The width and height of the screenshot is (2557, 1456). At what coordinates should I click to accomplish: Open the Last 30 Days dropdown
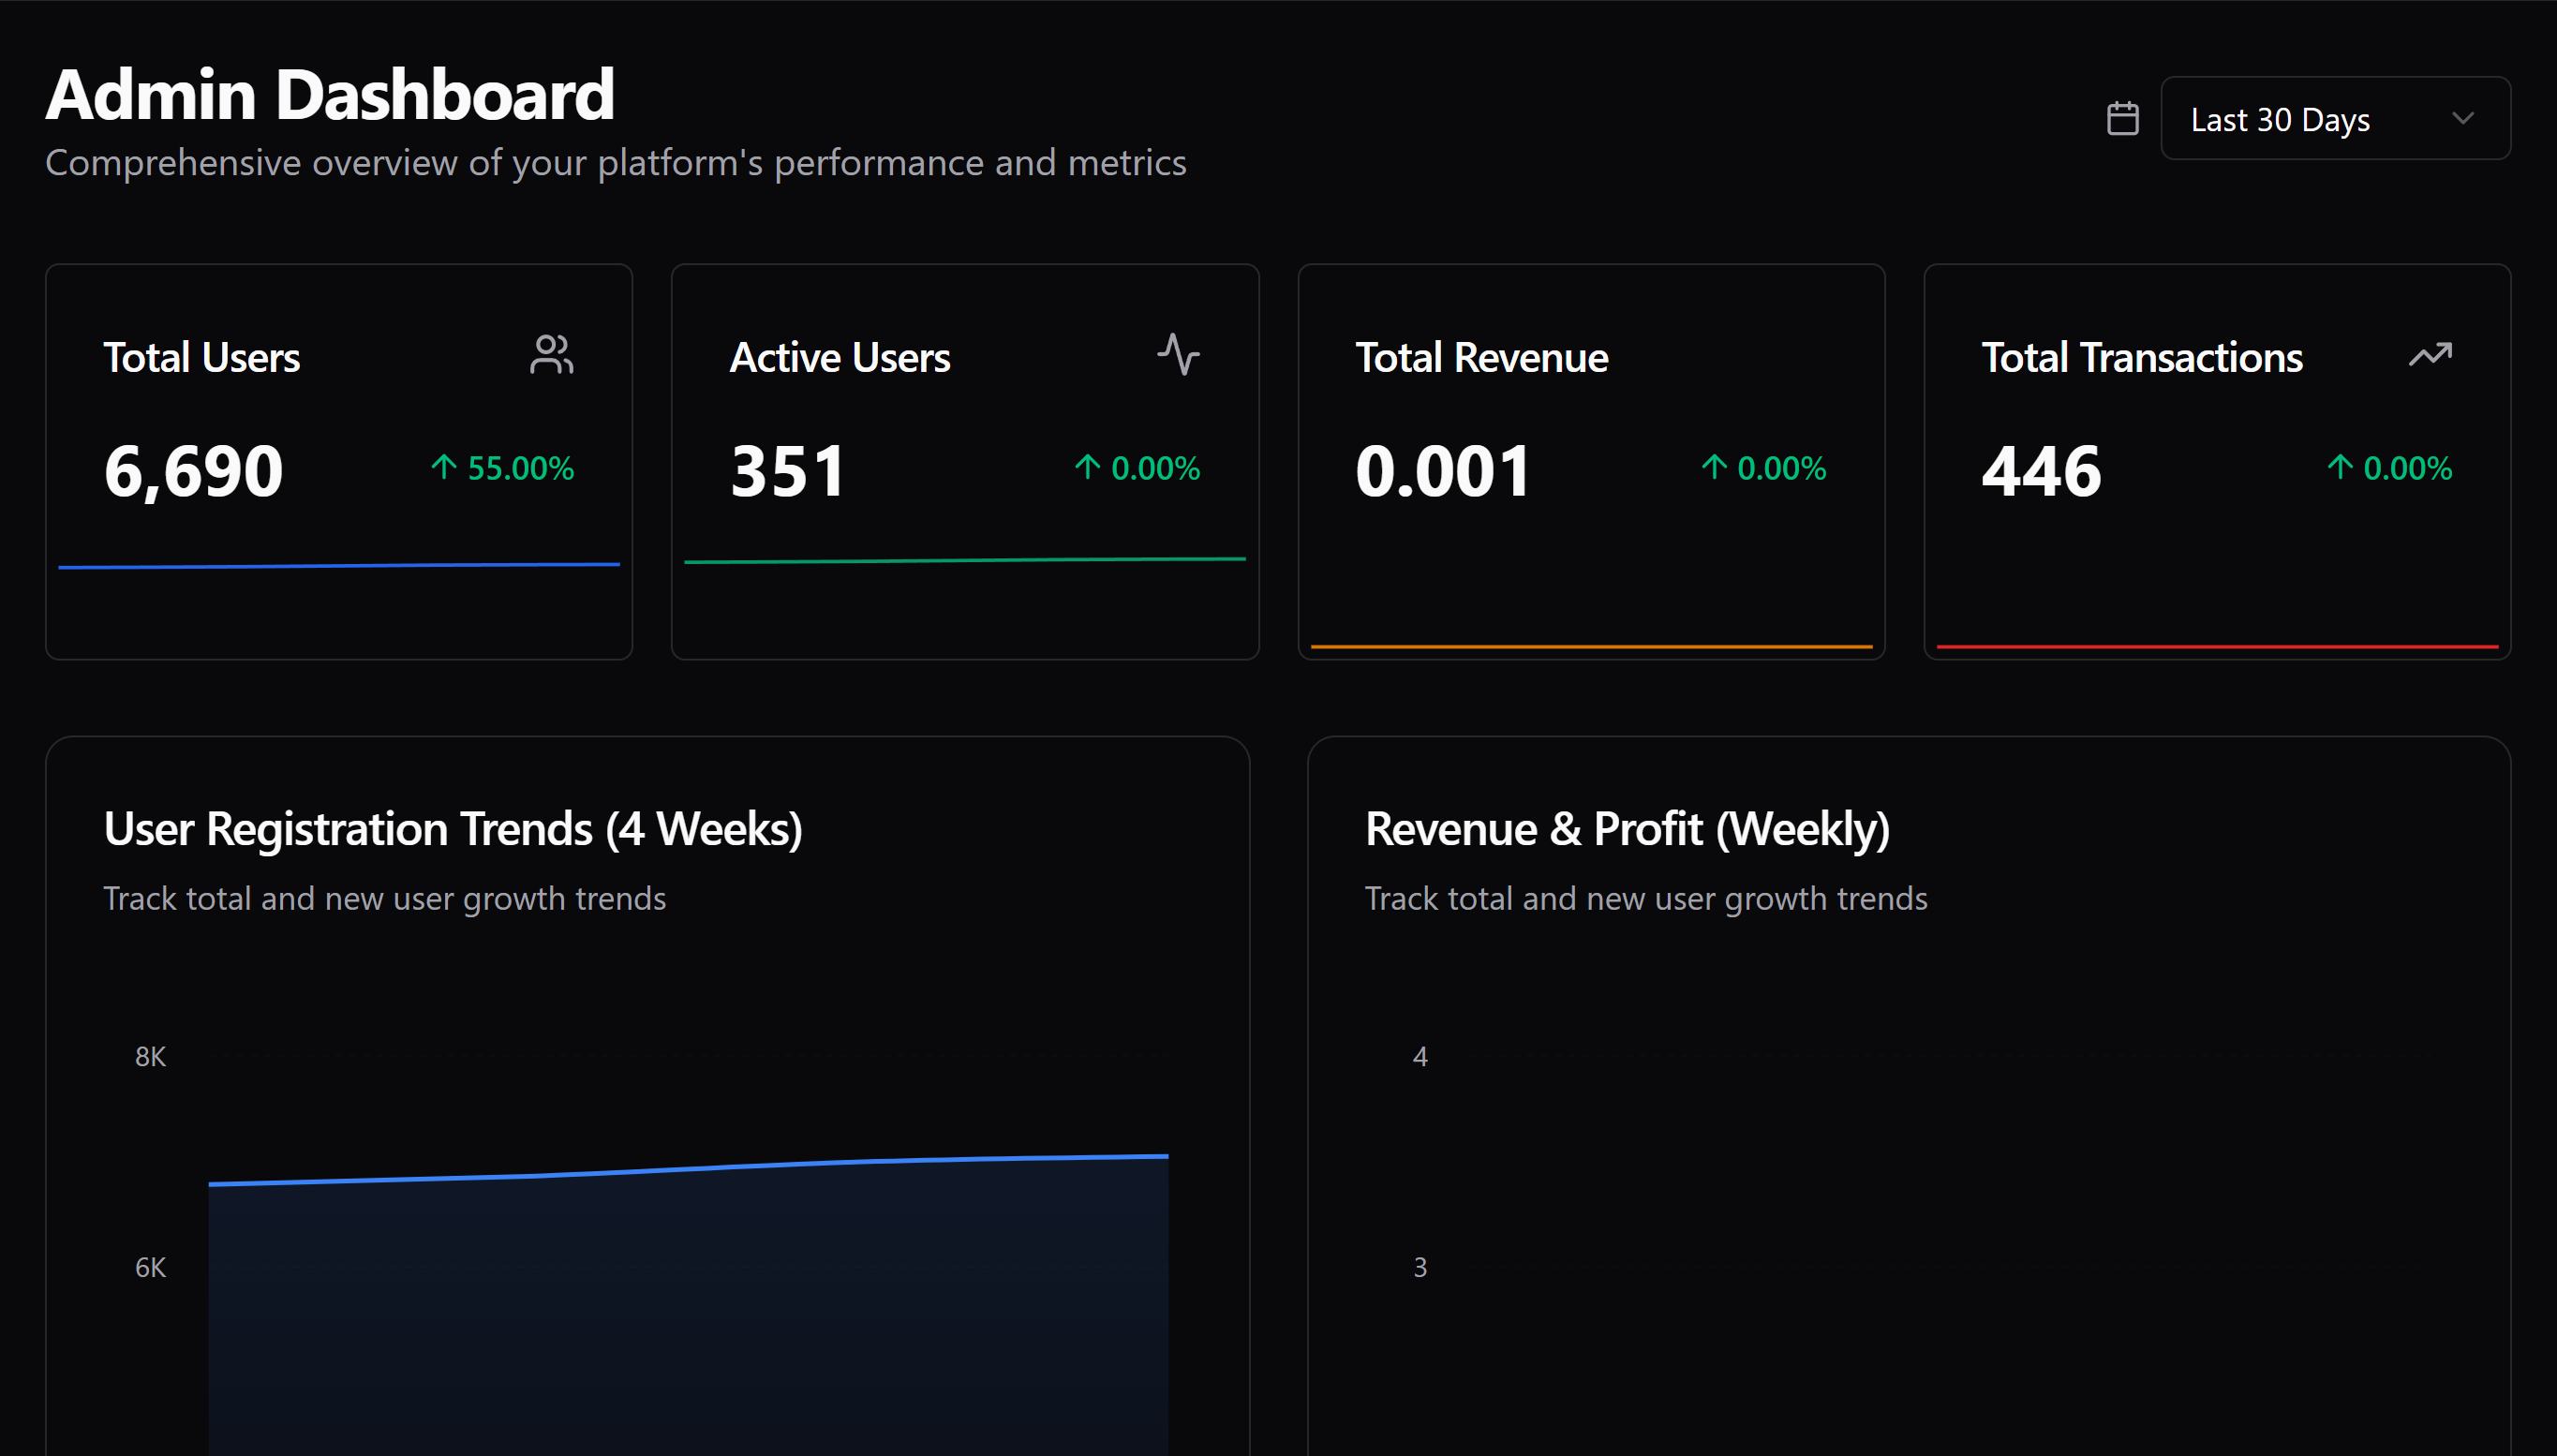(x=2336, y=118)
